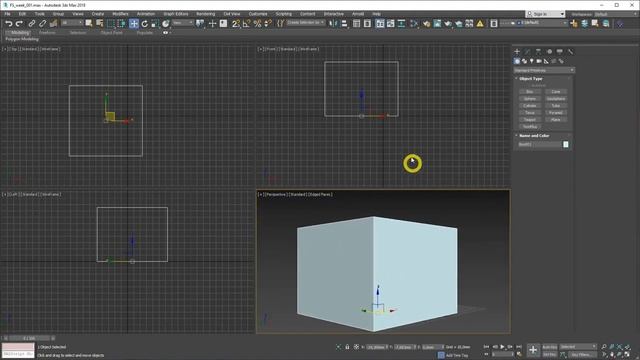This screenshot has height=360, width=640.
Task: Click the X coordinate field in the status bar
Action: click(x=376, y=347)
